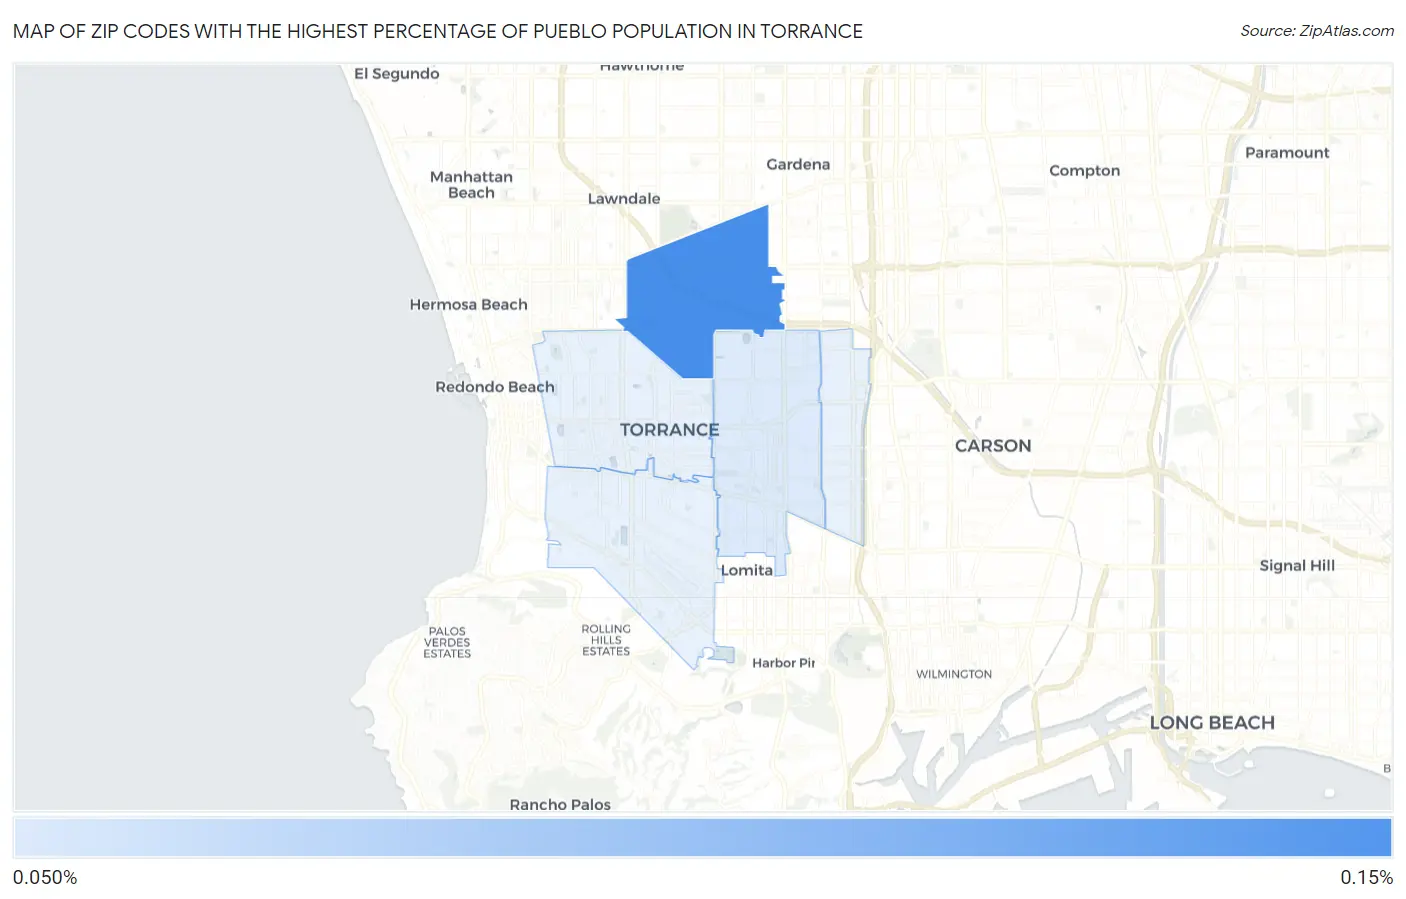Click the Lawndale label
The width and height of the screenshot is (1406, 899).
[x=624, y=199]
